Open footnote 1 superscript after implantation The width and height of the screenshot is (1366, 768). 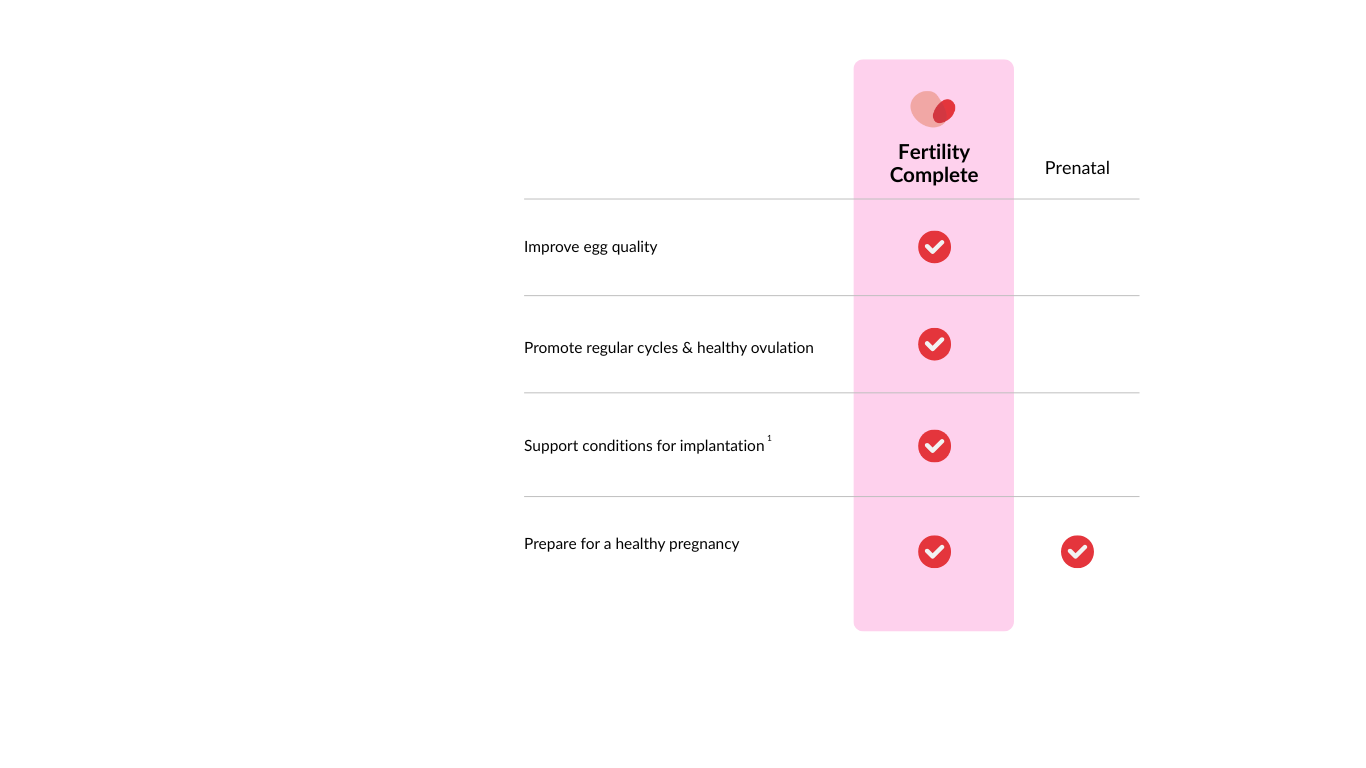click(x=769, y=438)
